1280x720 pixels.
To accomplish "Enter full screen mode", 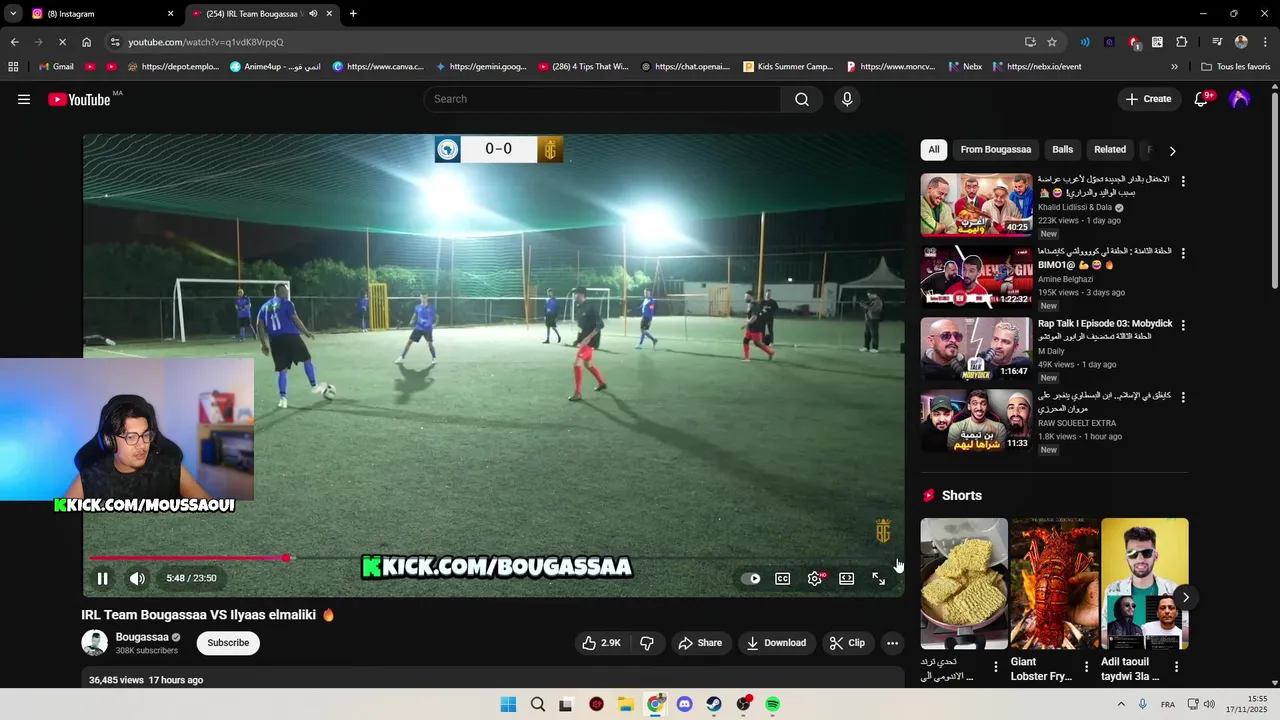I will 878,578.
